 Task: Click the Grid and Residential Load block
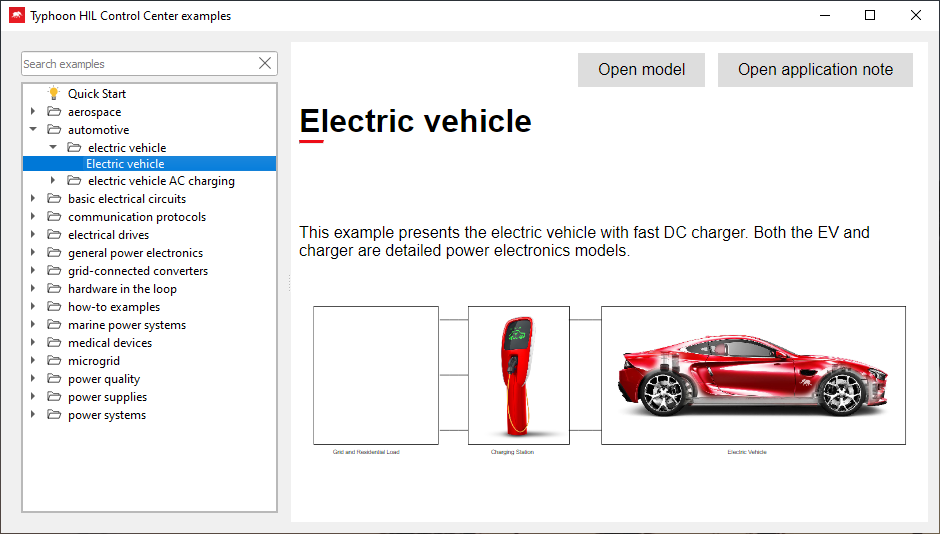(376, 375)
